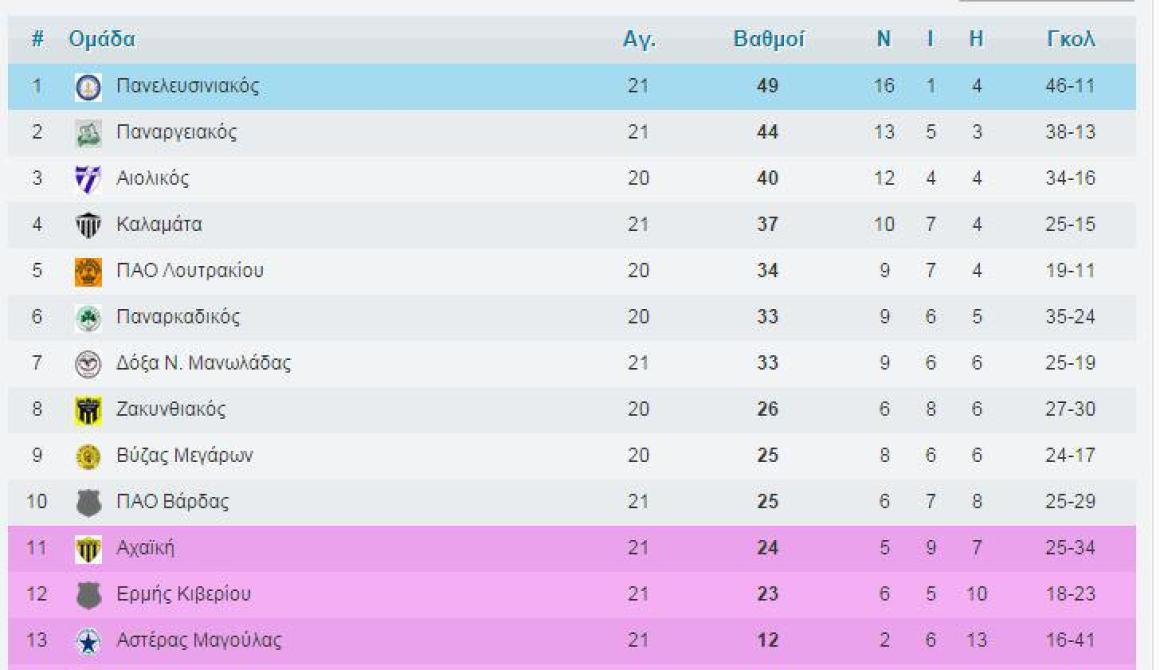Image resolution: width=1160 pixels, height=670 pixels.
Task: Select the highlighted first-place Πανελευσινιακός row
Action: click(572, 87)
